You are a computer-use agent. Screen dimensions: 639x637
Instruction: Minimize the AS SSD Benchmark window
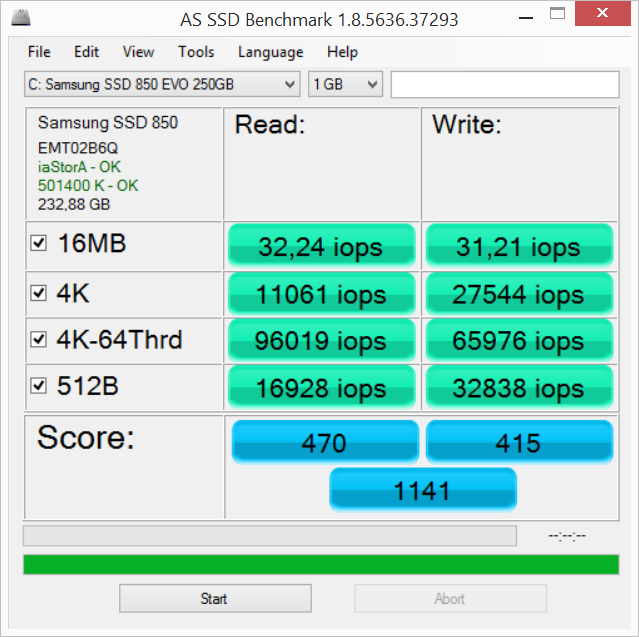click(526, 17)
